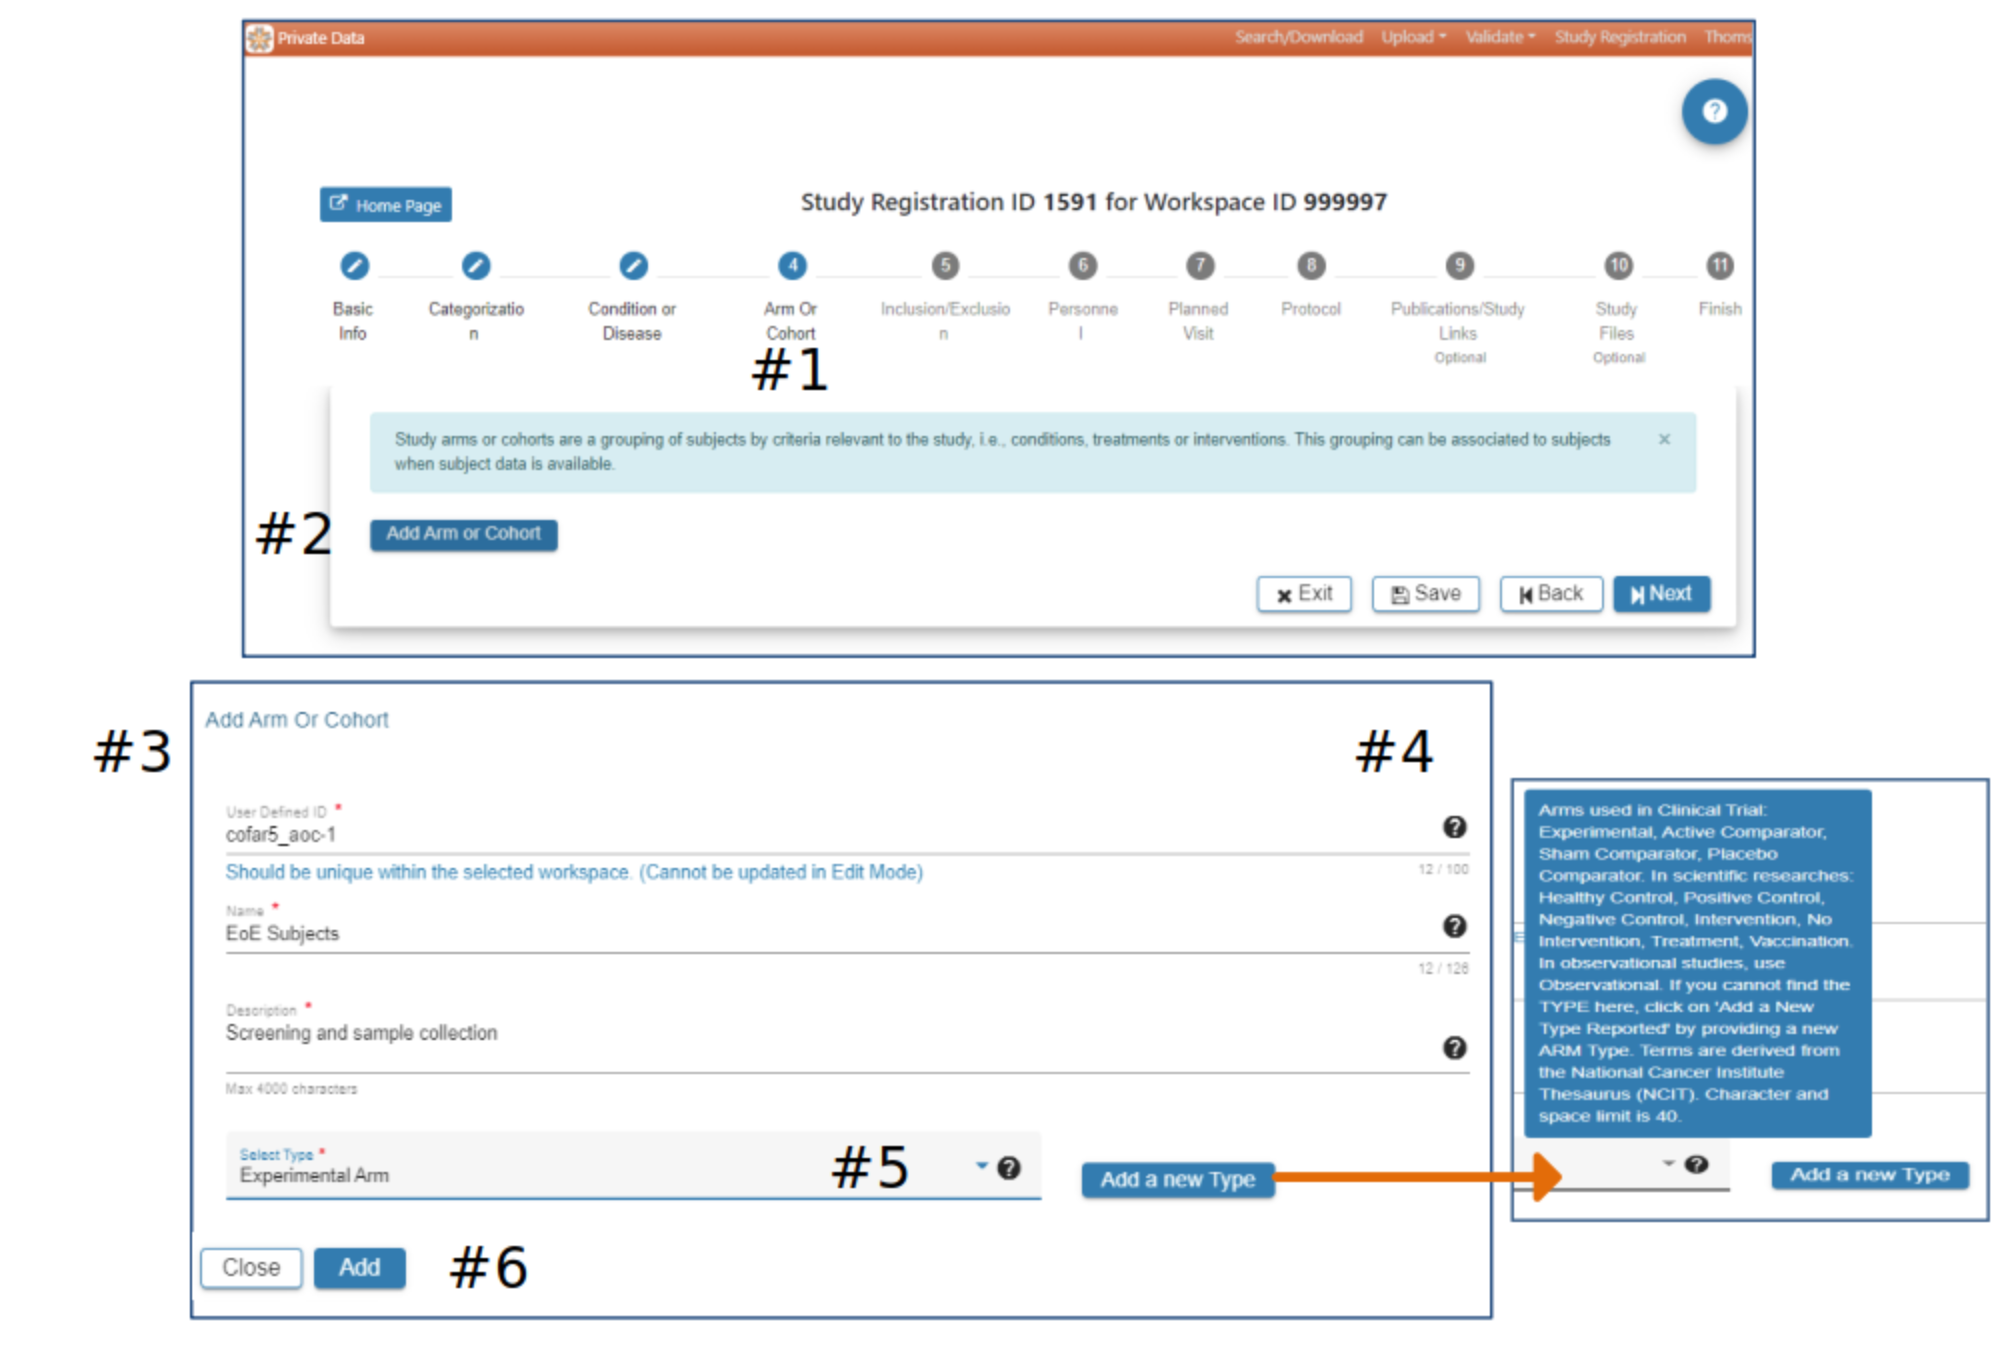Click the Exit button
2004x1360 pixels.
1304,594
